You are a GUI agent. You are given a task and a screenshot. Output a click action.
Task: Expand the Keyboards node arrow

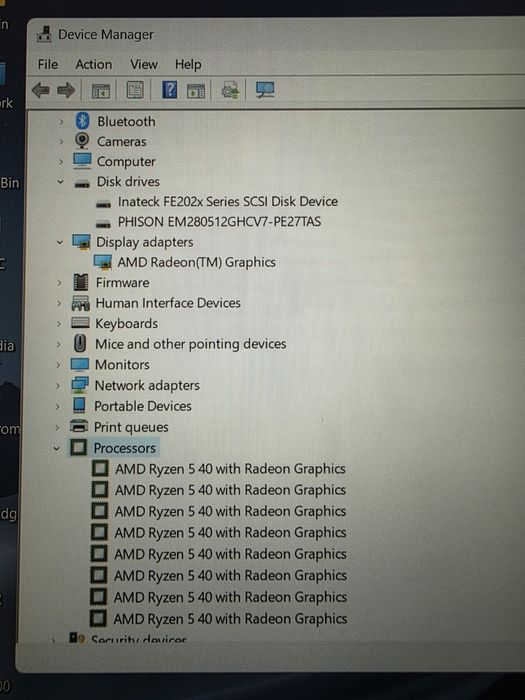click(x=58, y=324)
